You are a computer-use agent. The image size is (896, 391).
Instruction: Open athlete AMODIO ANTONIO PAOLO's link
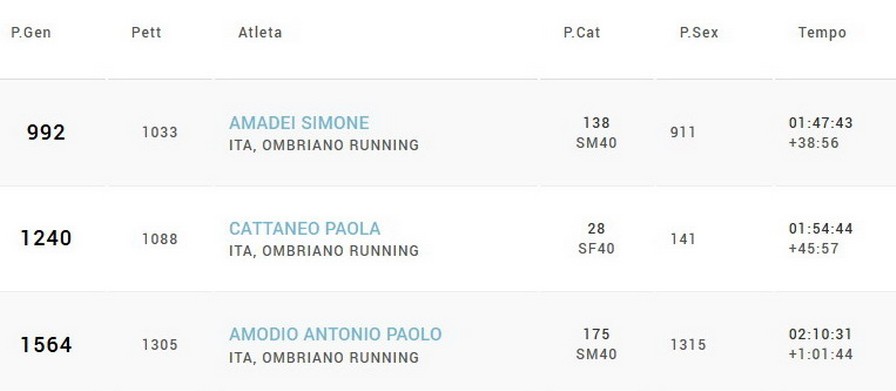pos(335,334)
